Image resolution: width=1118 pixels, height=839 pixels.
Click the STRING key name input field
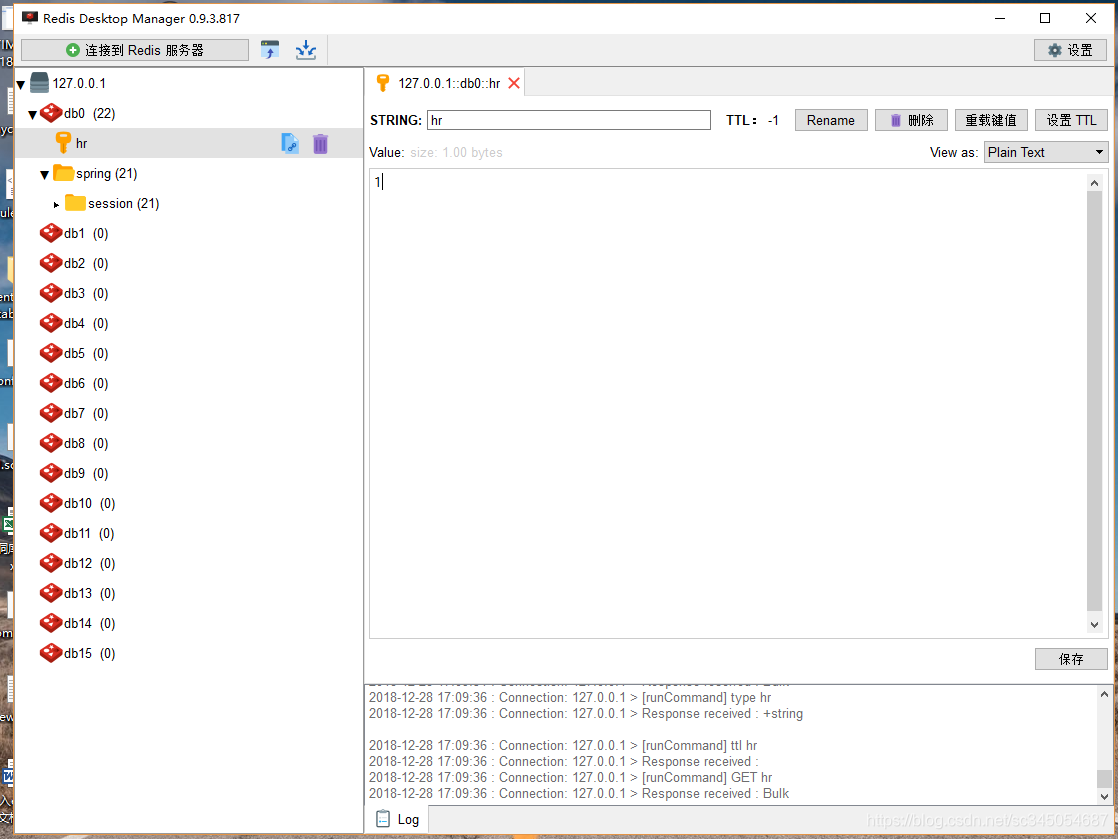(569, 120)
